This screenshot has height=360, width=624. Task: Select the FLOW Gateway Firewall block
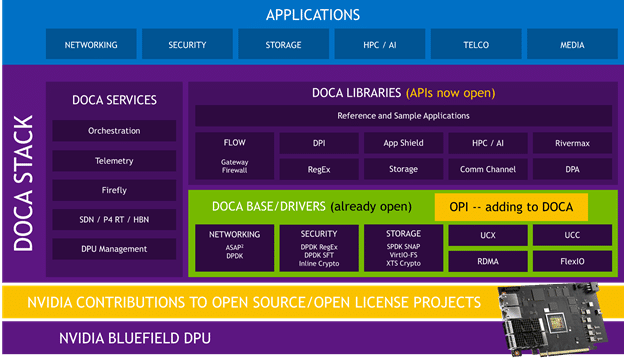point(234,156)
